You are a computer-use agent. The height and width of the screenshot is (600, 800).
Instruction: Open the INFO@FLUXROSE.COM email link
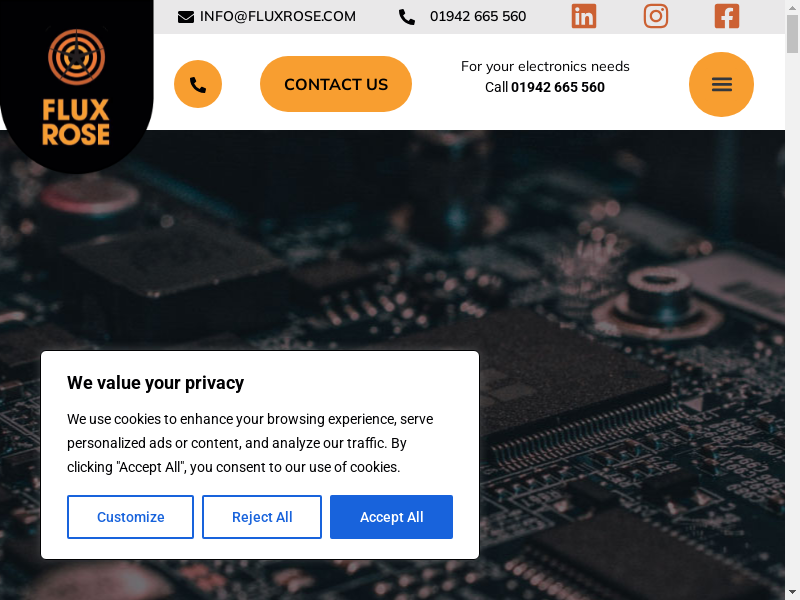(278, 16)
